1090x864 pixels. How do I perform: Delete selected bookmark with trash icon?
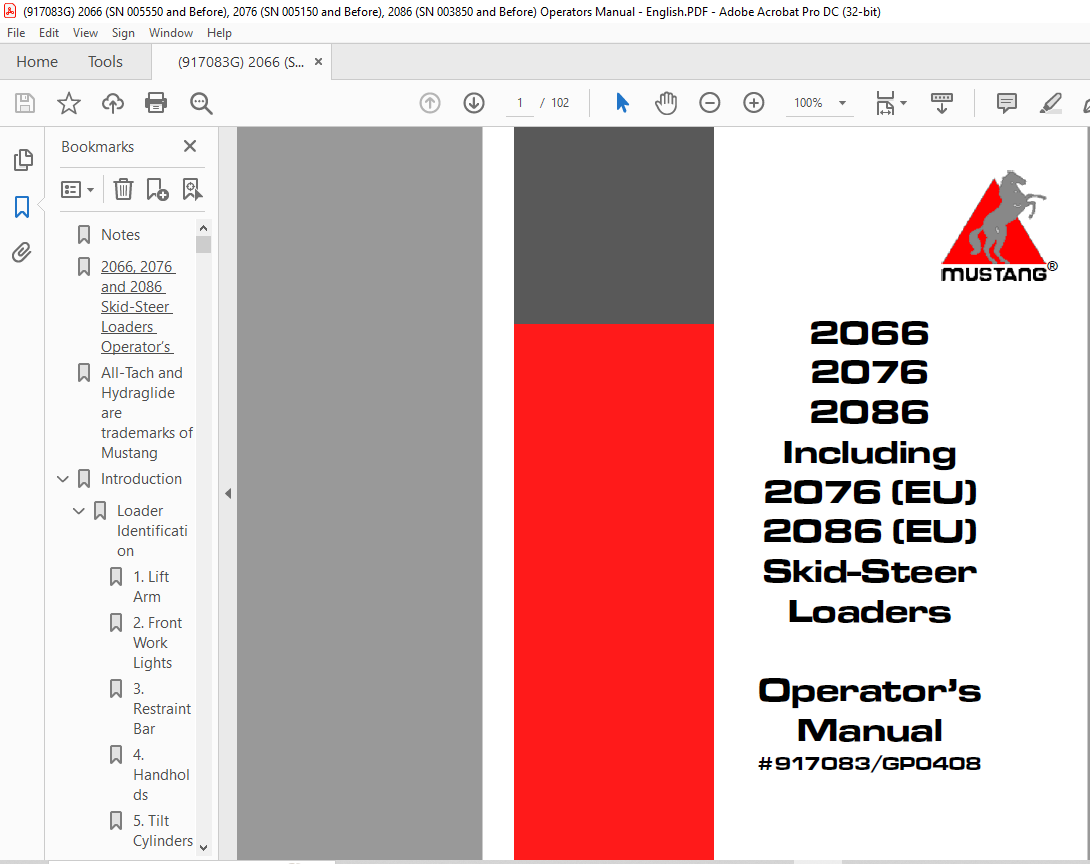123,189
